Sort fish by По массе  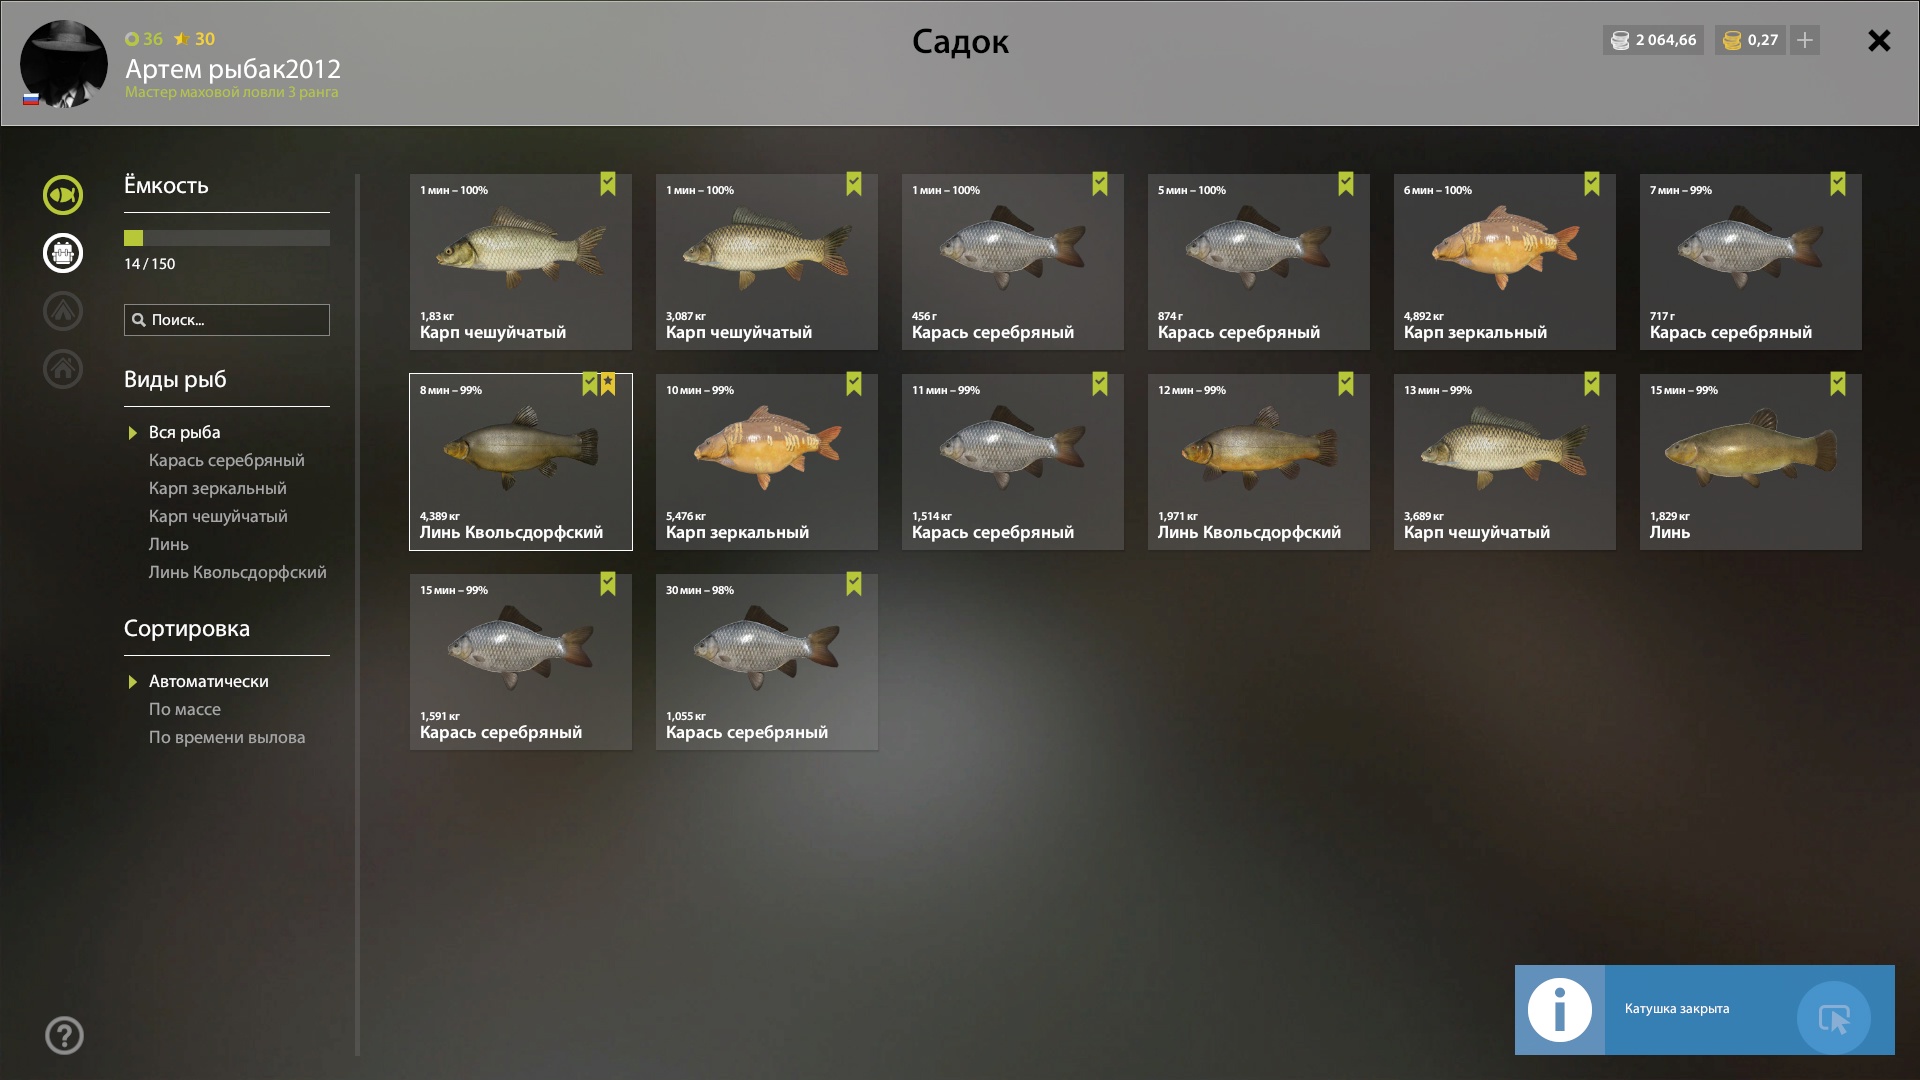coord(185,709)
